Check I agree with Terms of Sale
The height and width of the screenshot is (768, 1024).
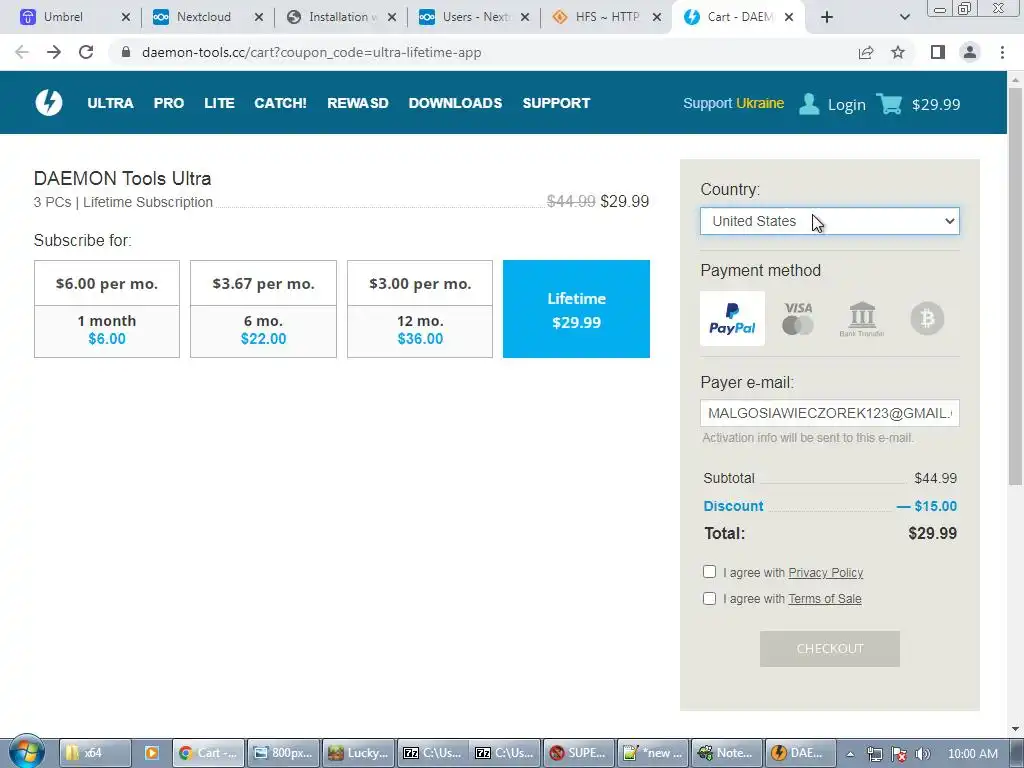coord(709,598)
